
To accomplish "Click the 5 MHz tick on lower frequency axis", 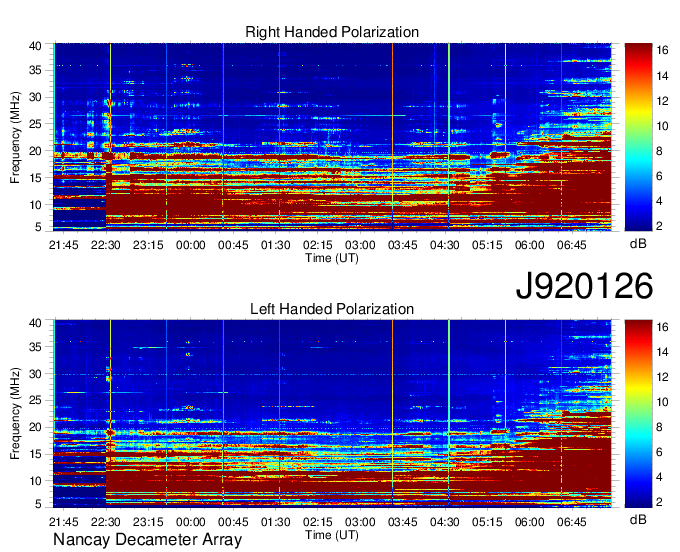I will (38, 503).
